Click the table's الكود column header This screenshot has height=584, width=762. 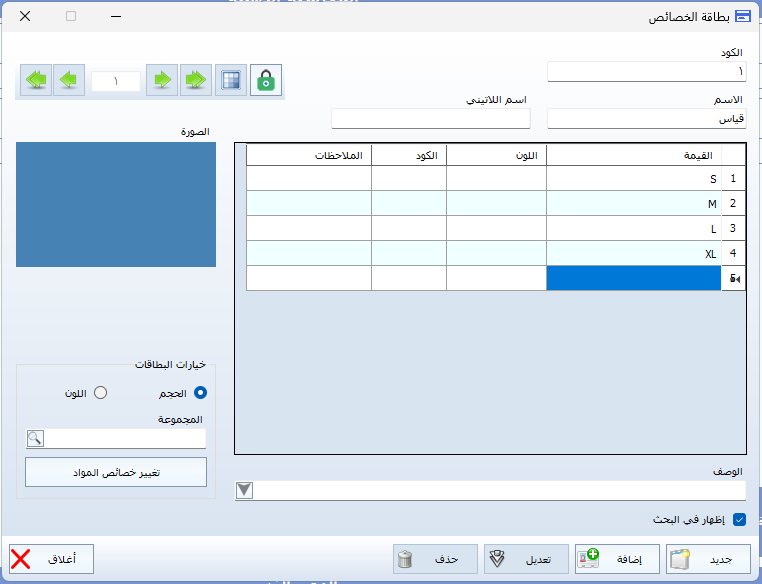point(409,155)
